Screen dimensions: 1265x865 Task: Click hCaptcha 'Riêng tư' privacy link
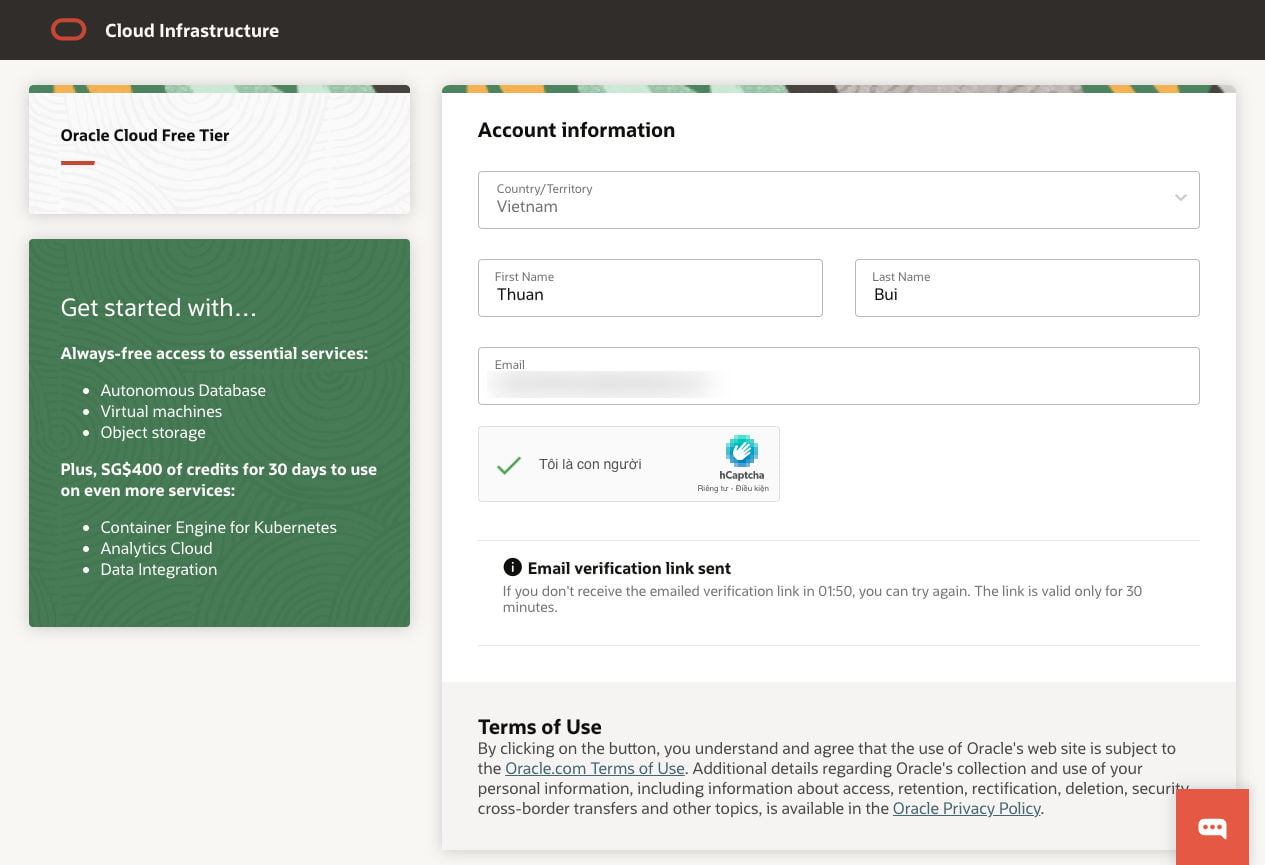pos(712,489)
